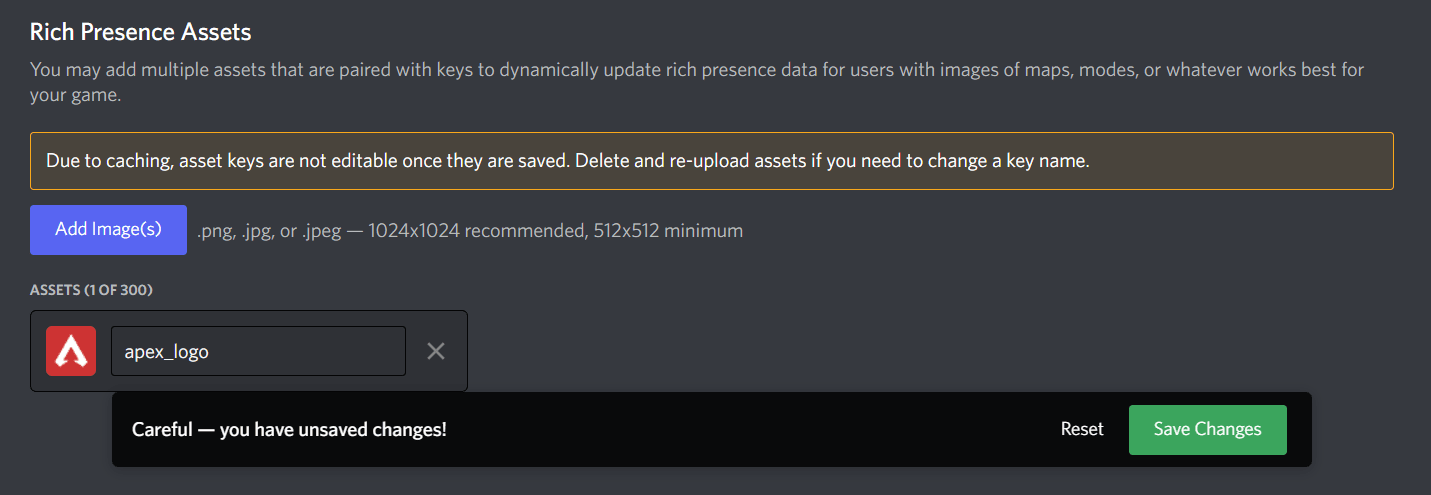Screen dimensions: 1431x495
Task: Click the description paragraph about multiple assets
Action: coord(697,83)
